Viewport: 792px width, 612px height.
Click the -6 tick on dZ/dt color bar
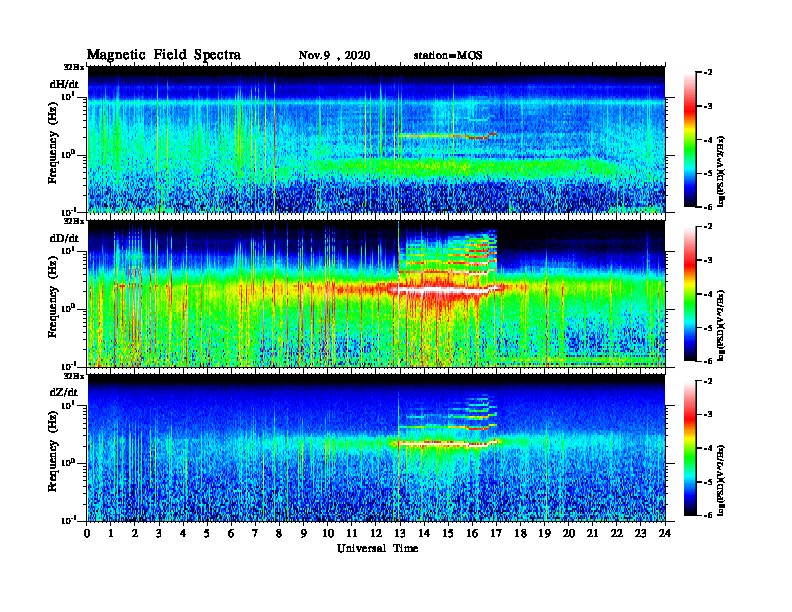pyautogui.click(x=708, y=515)
